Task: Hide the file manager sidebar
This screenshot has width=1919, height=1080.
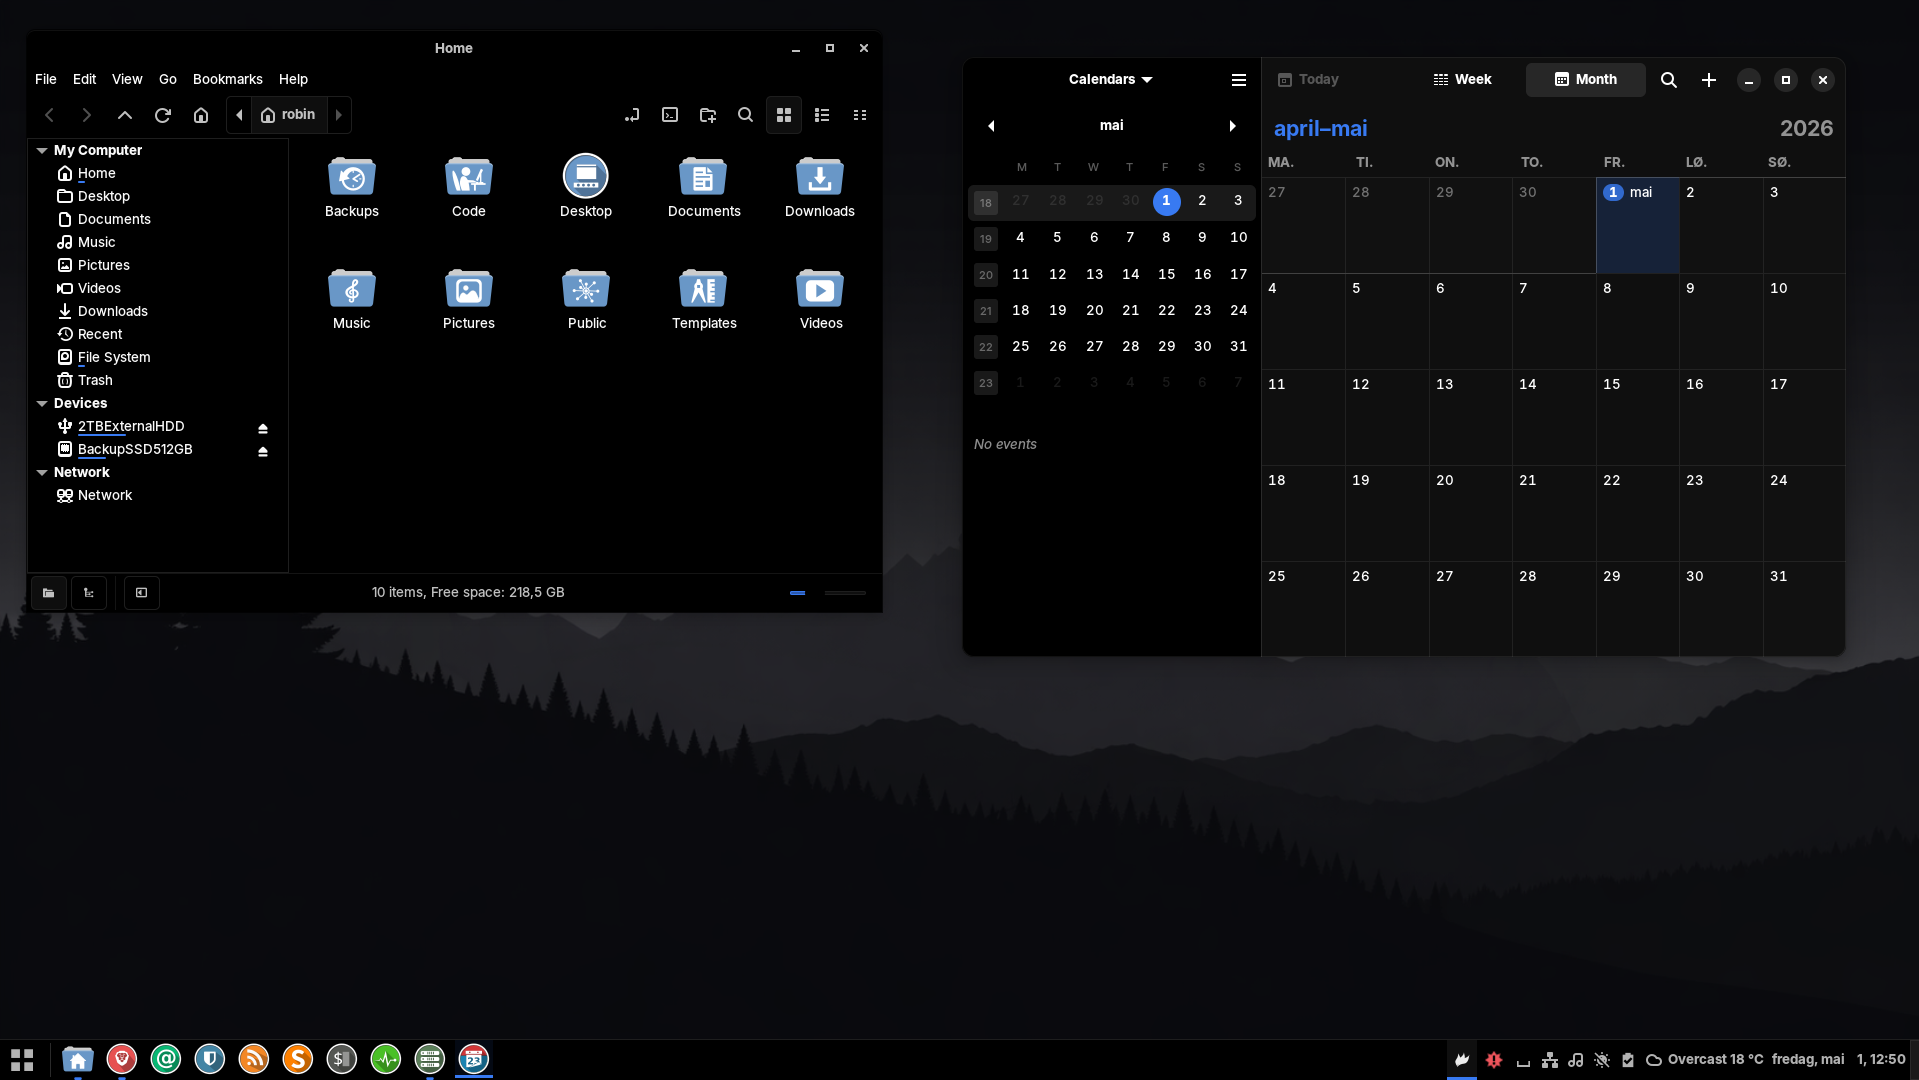Action: point(142,593)
